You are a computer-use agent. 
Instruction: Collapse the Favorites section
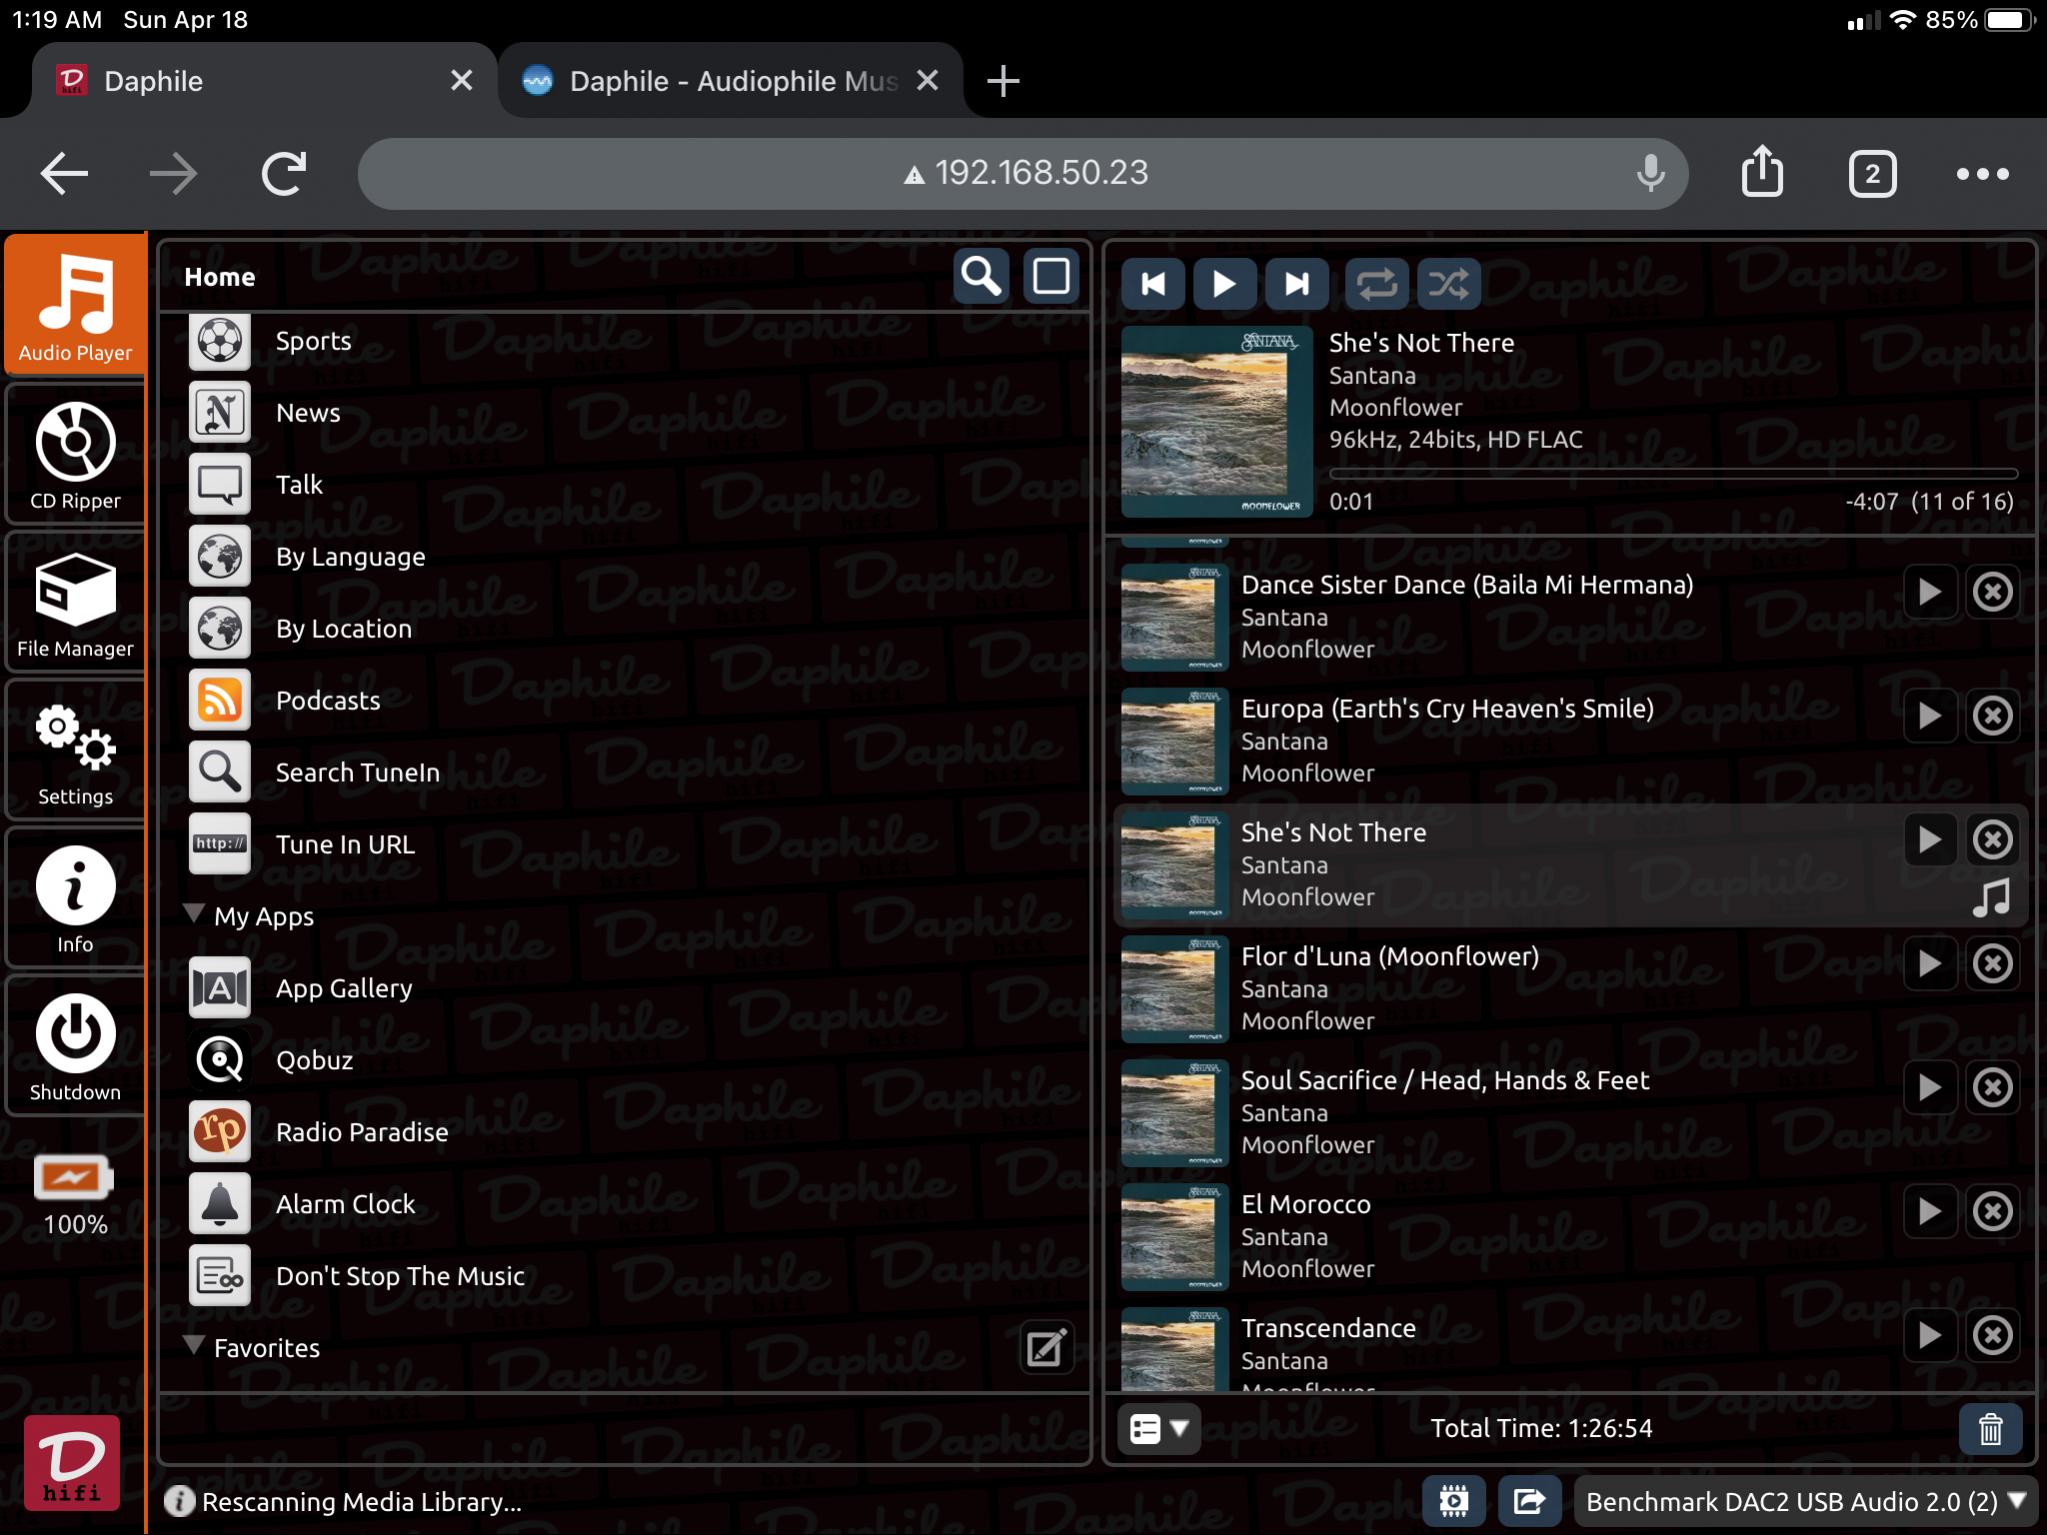coord(194,1346)
